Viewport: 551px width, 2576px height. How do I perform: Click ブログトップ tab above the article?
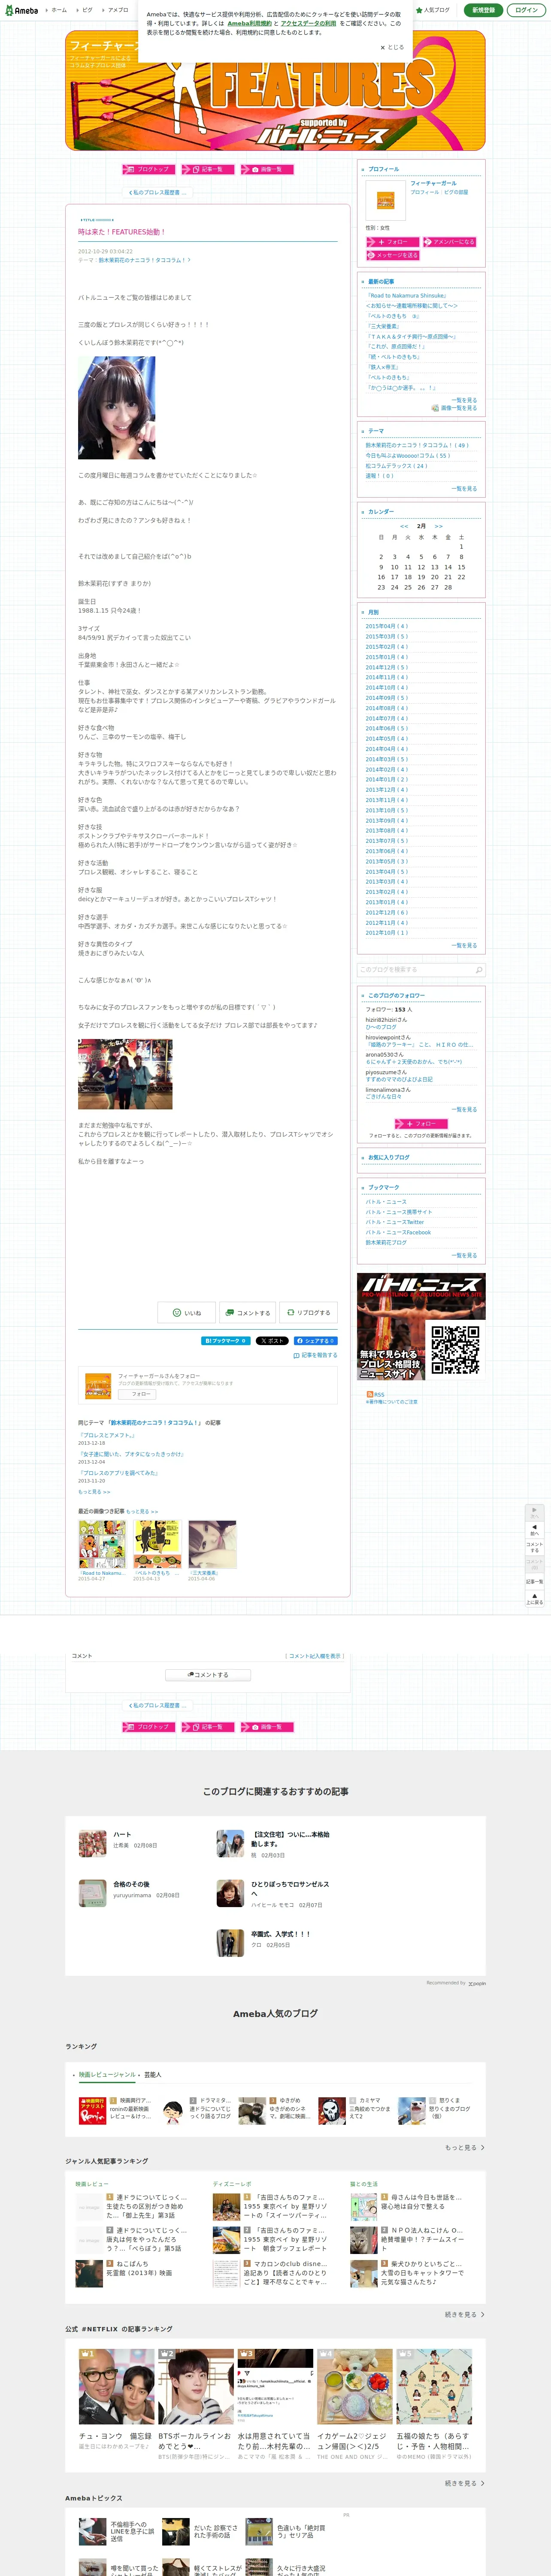pos(149,169)
